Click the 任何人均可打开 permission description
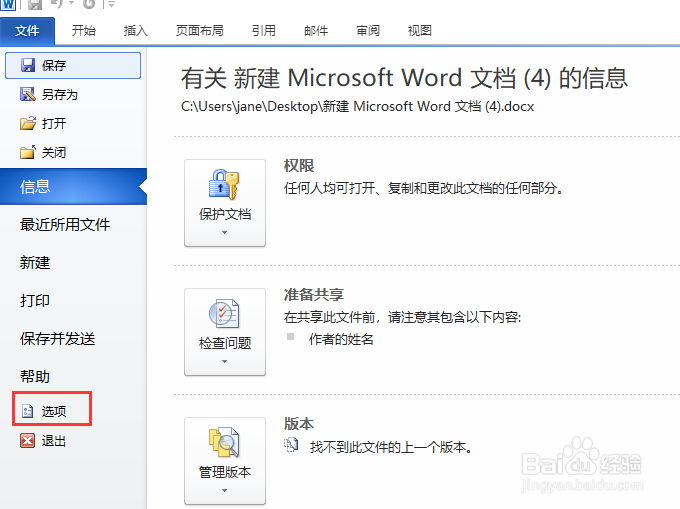 click(x=423, y=188)
